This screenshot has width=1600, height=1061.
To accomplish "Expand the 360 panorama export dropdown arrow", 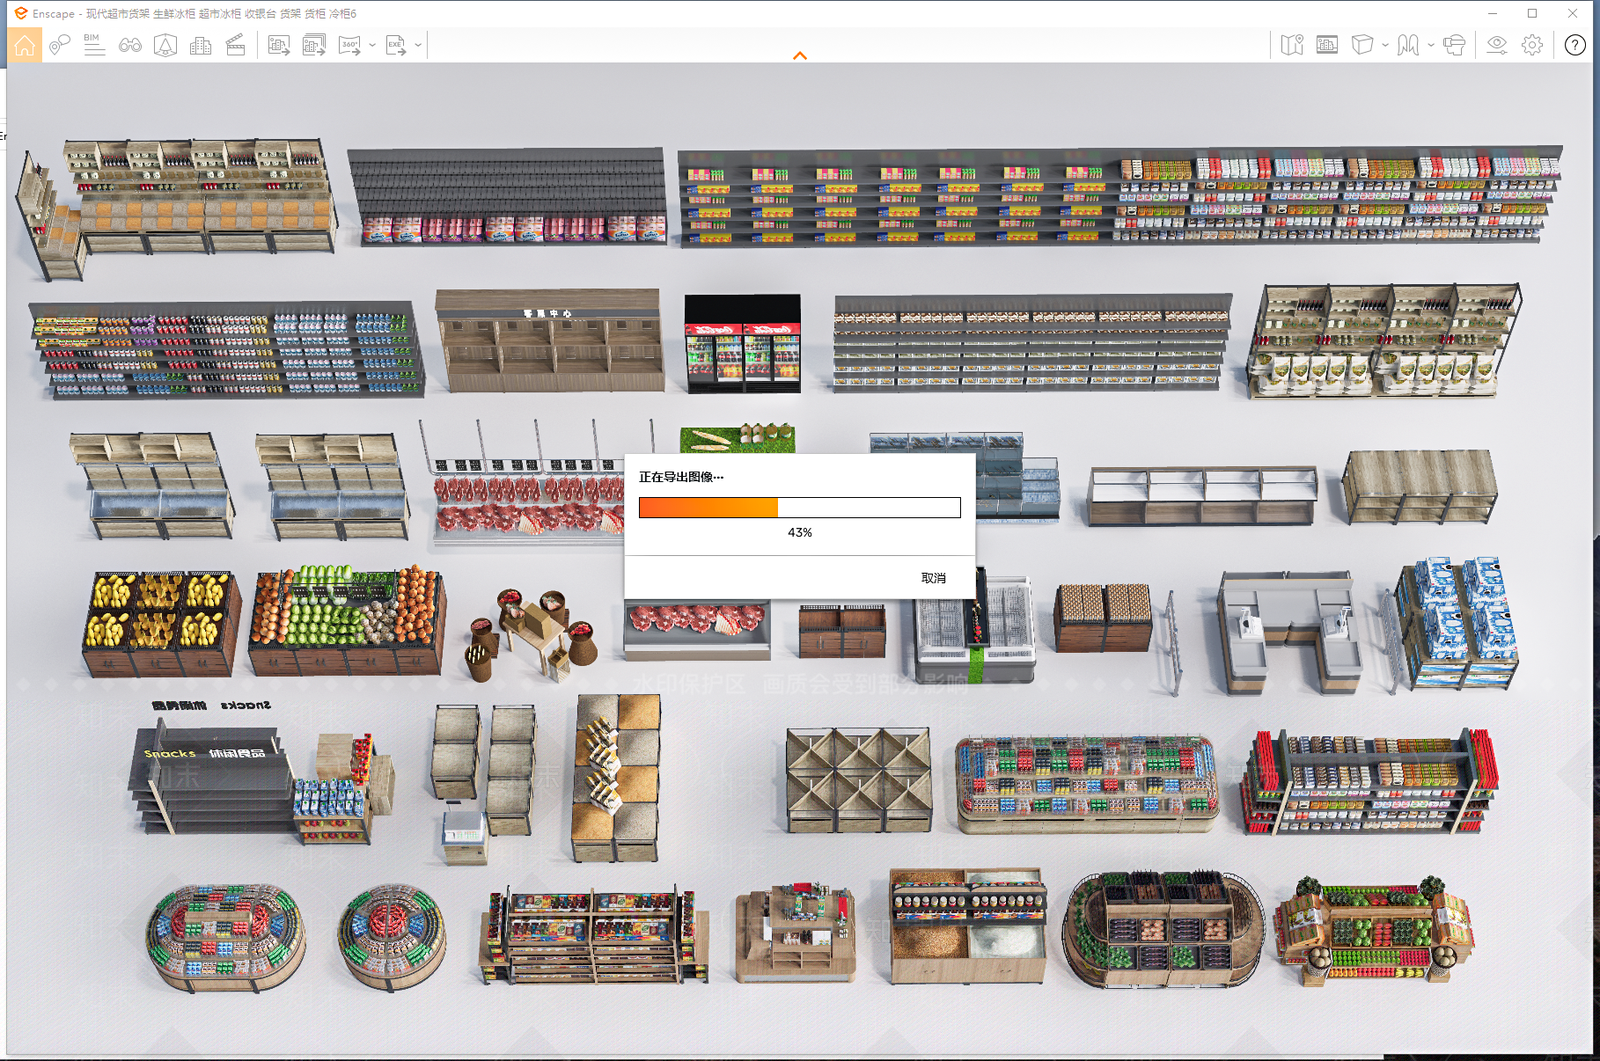I will pyautogui.click(x=372, y=45).
